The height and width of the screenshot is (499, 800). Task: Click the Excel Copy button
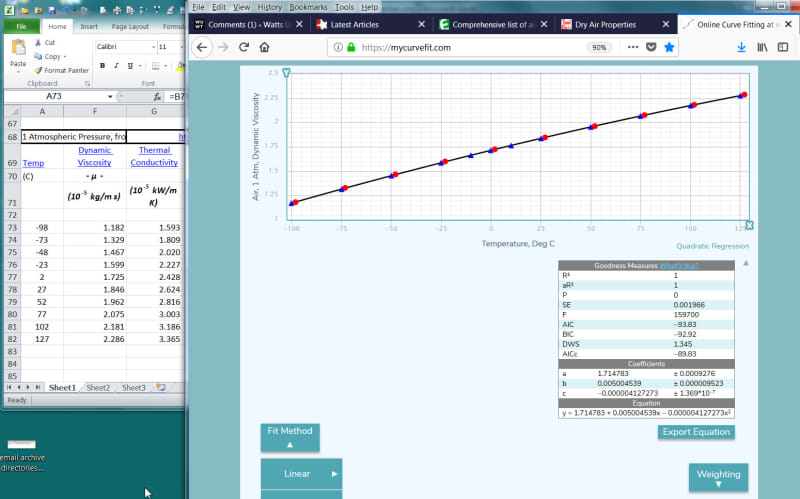click(x=48, y=57)
